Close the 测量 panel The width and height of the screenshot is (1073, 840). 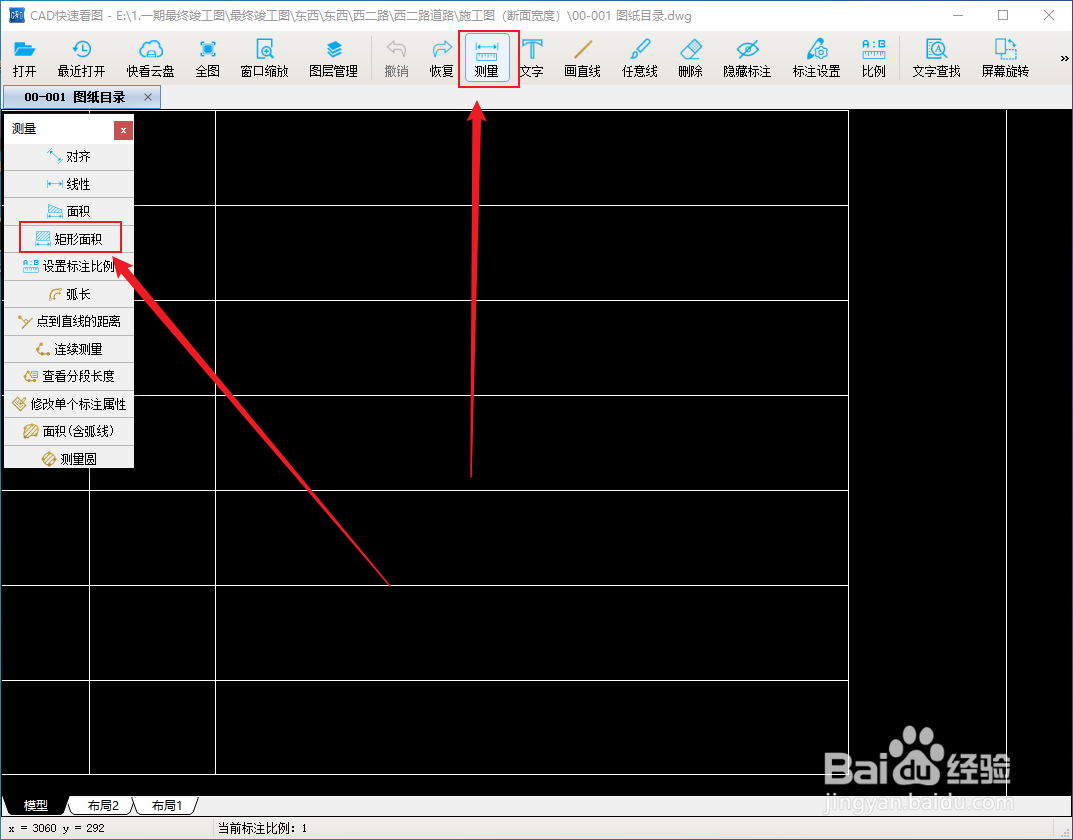123,130
